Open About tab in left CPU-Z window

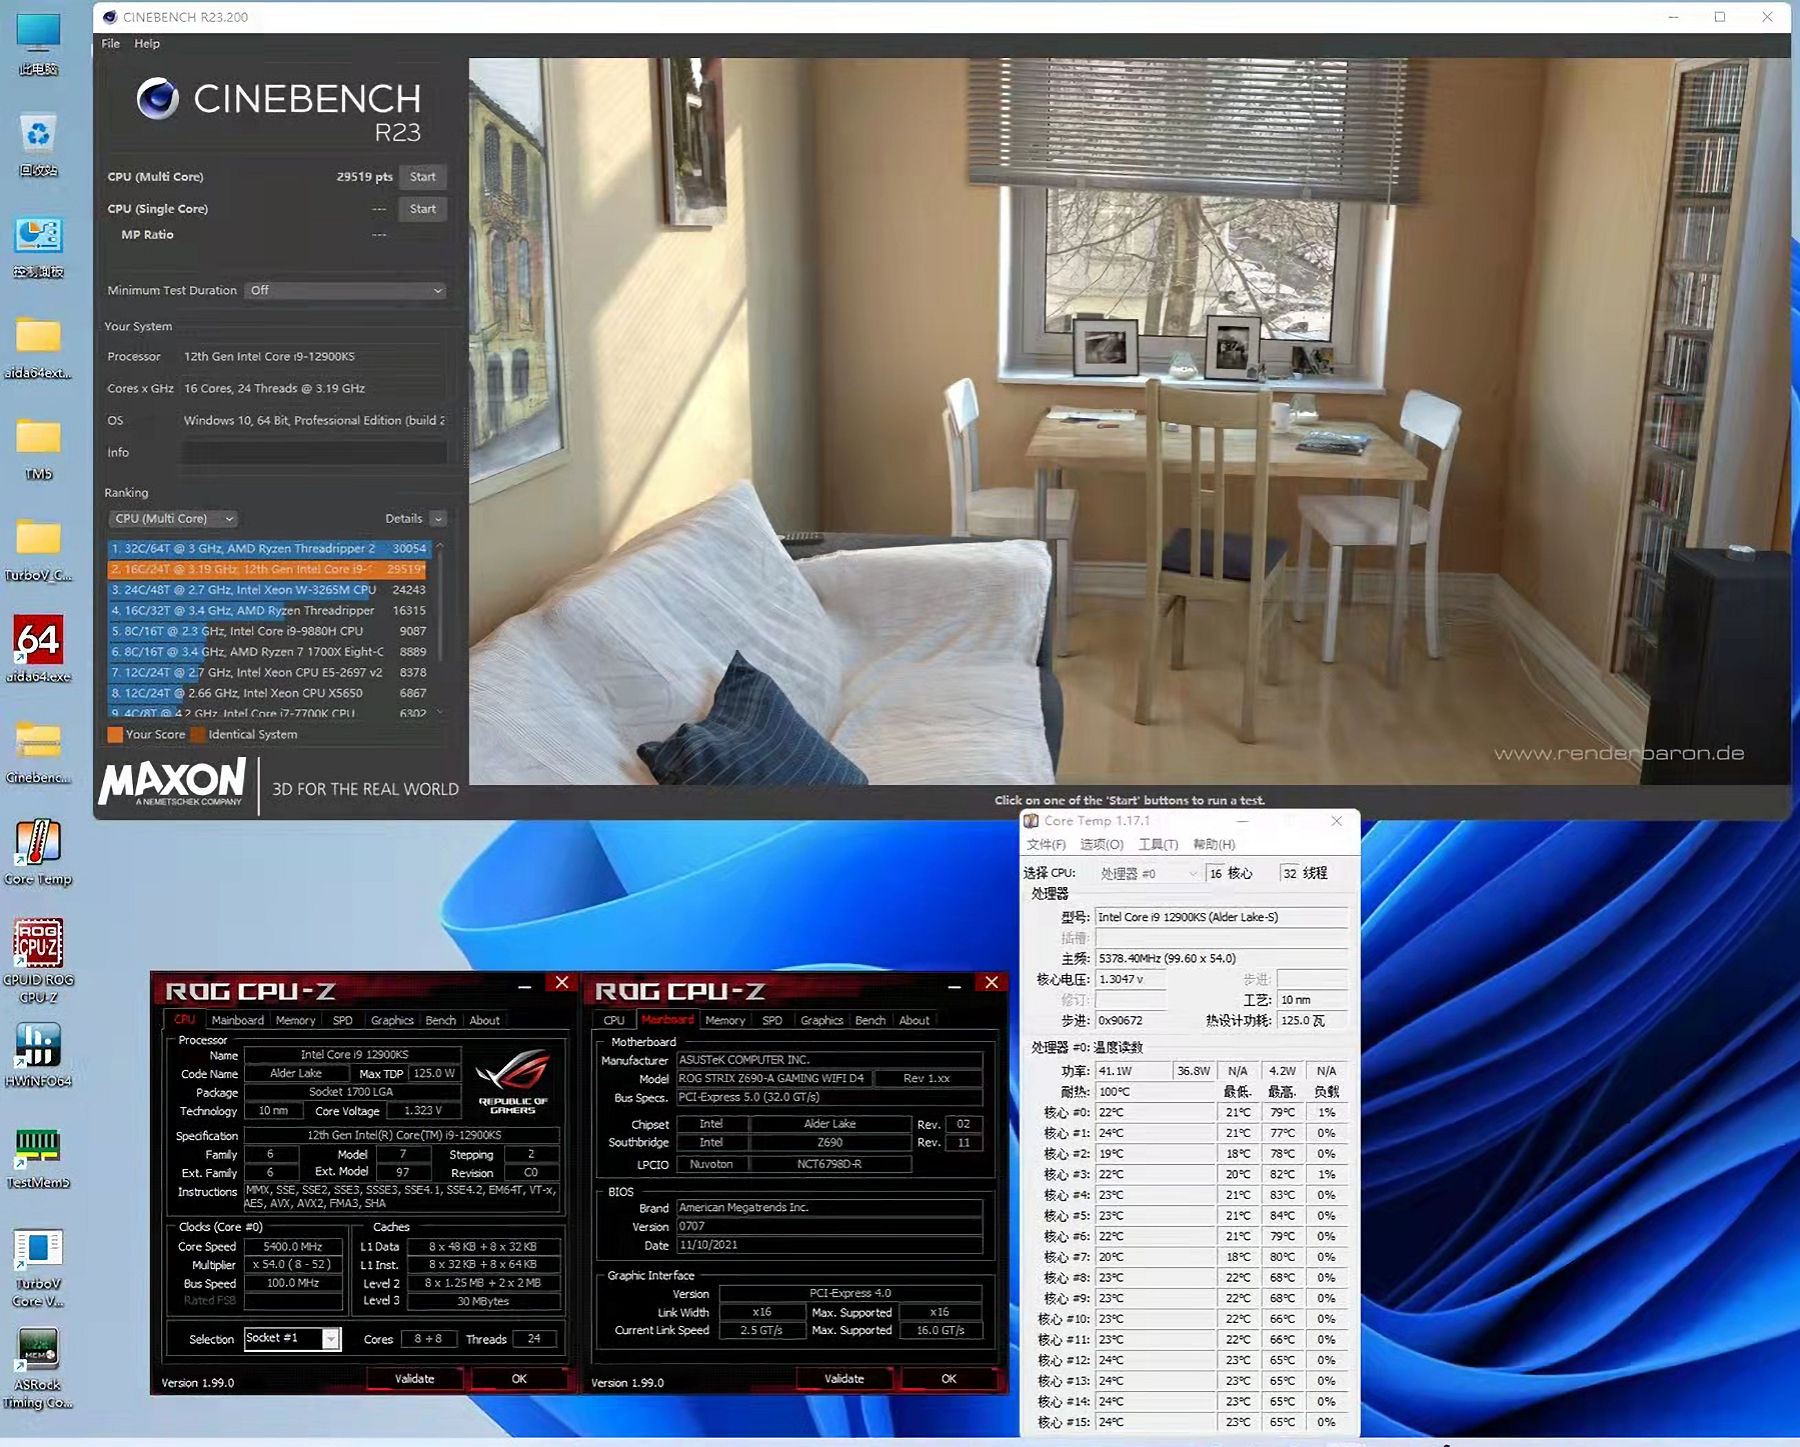click(485, 1021)
